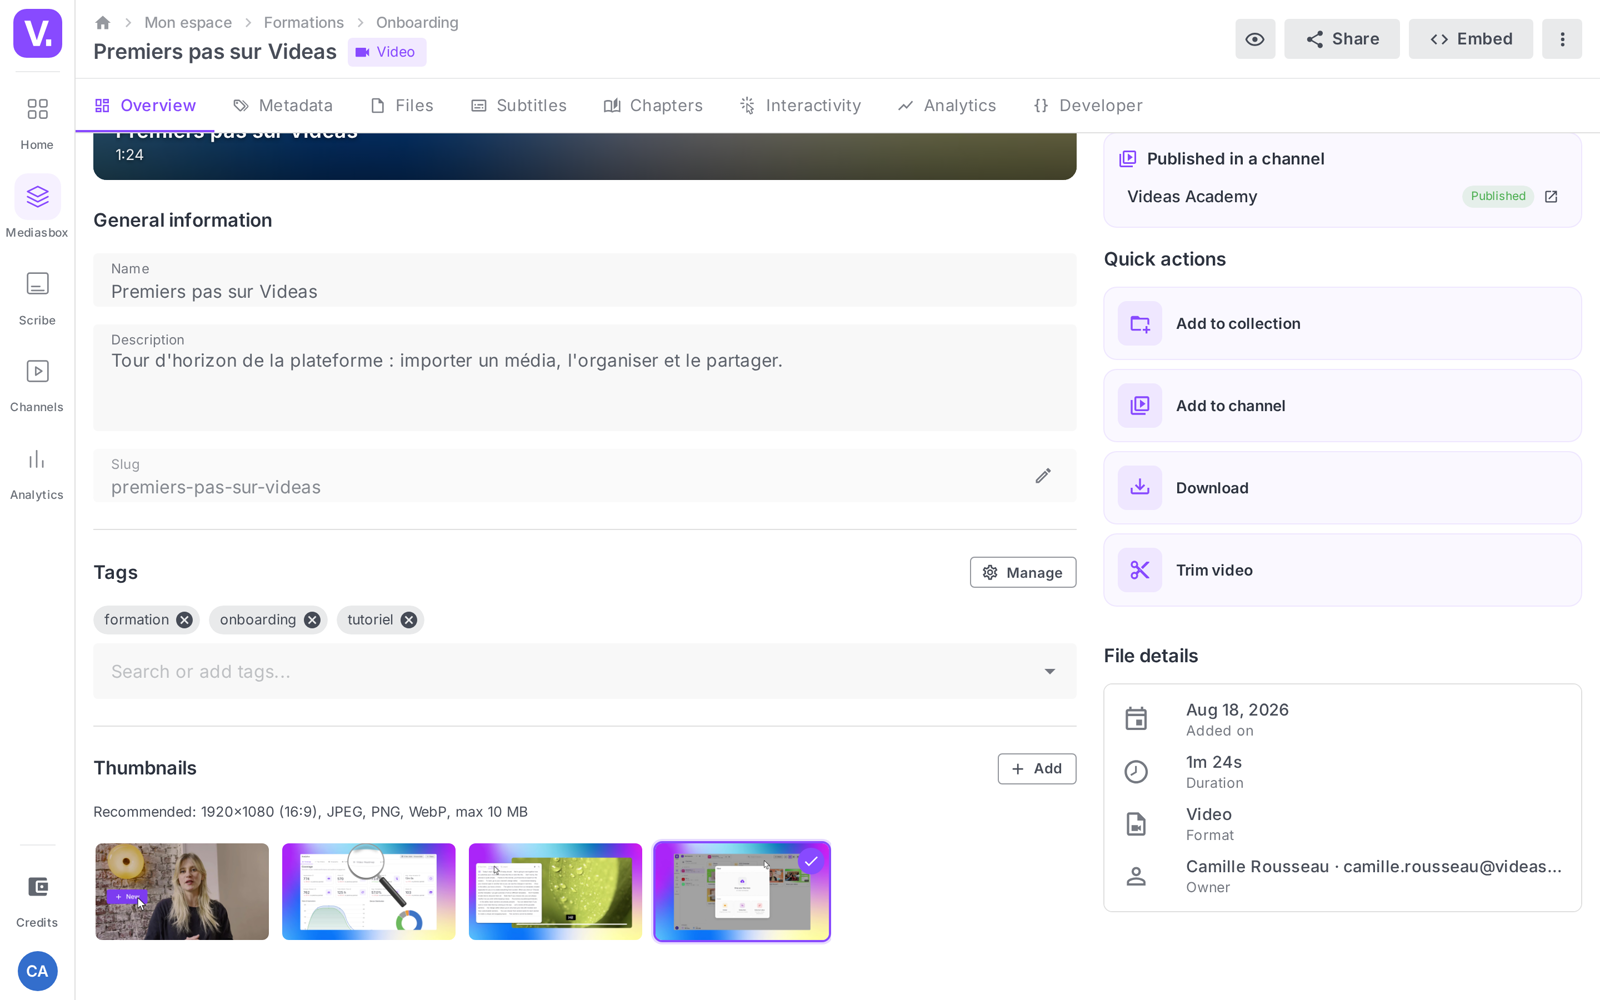Click the Embed button

(1471, 39)
